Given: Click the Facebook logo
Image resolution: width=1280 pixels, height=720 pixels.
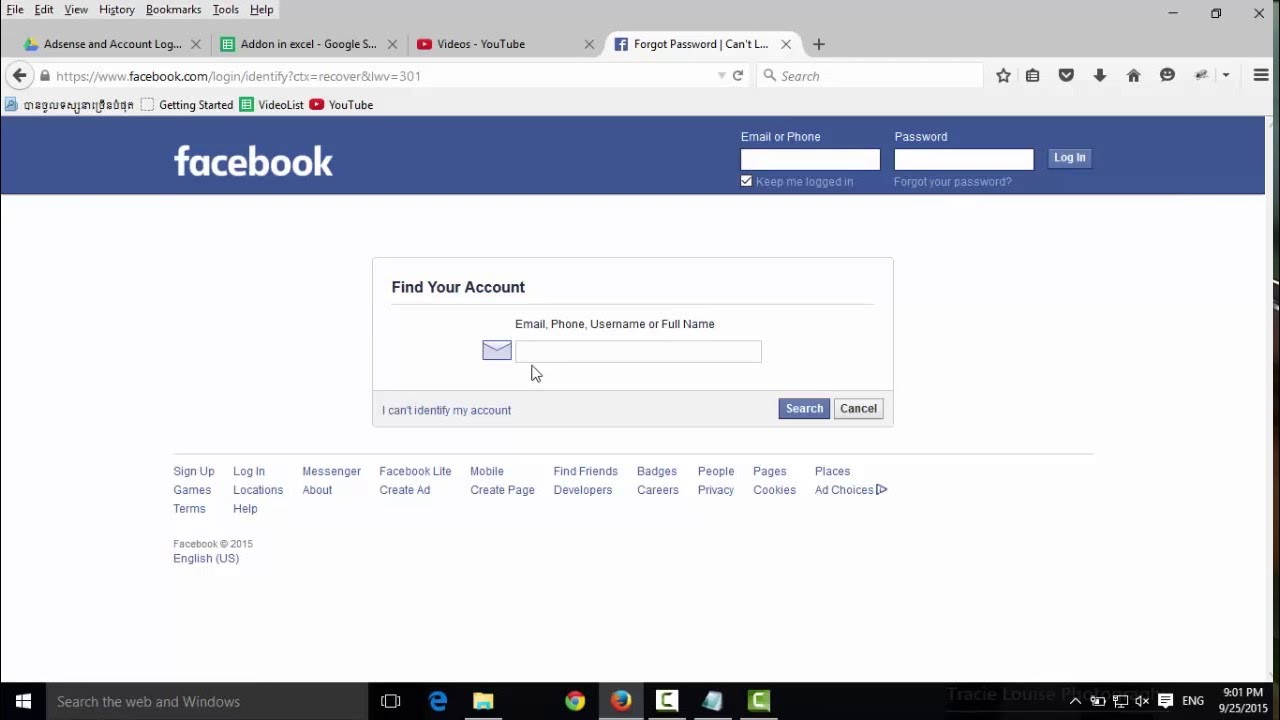Looking at the screenshot, I should click(253, 161).
